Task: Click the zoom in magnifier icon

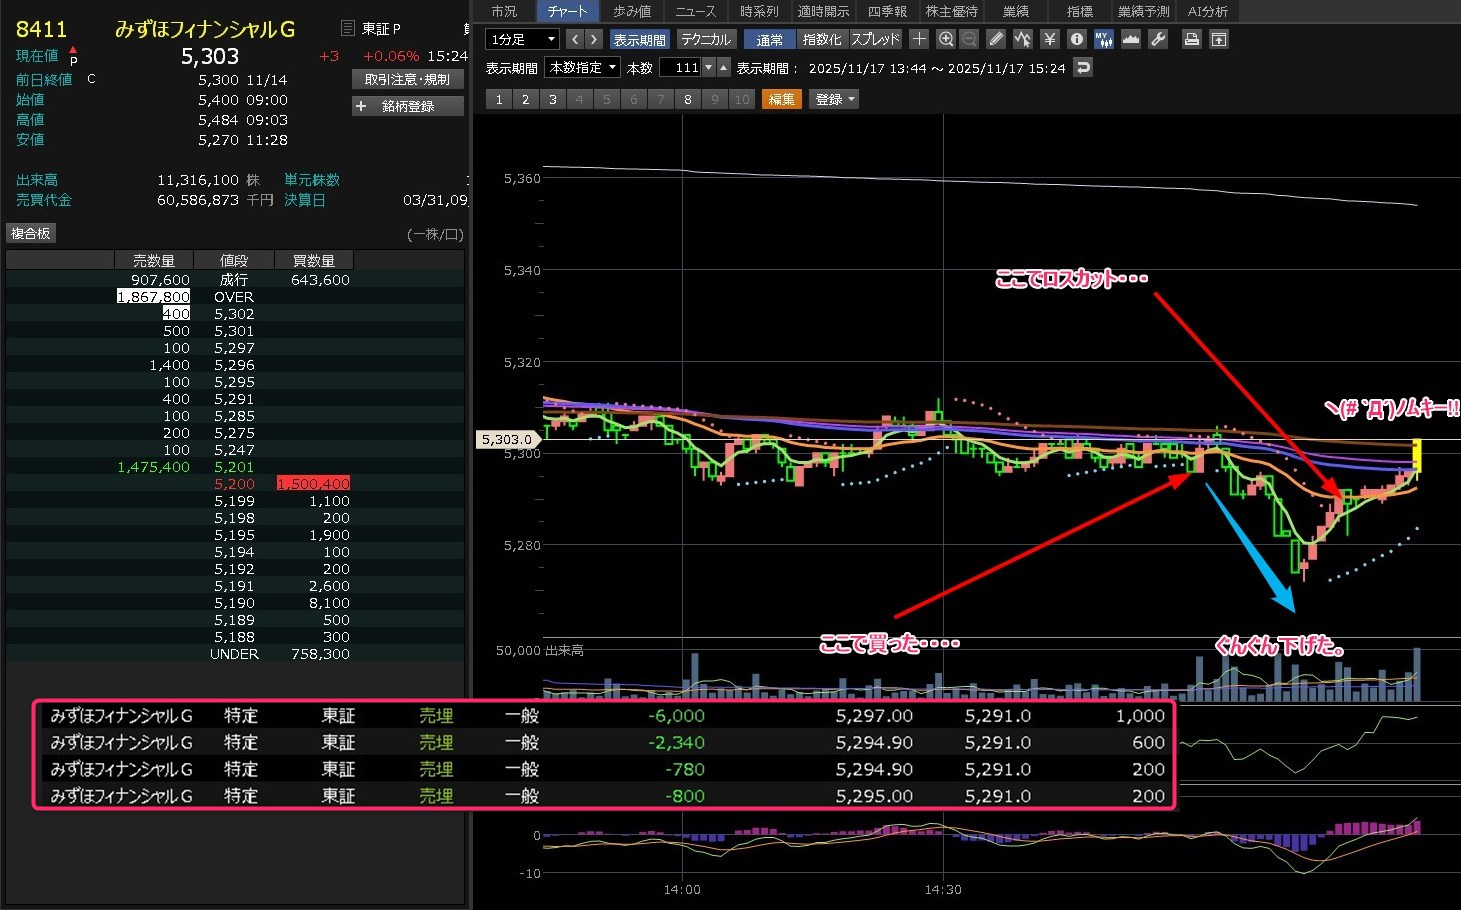Action: [x=946, y=39]
